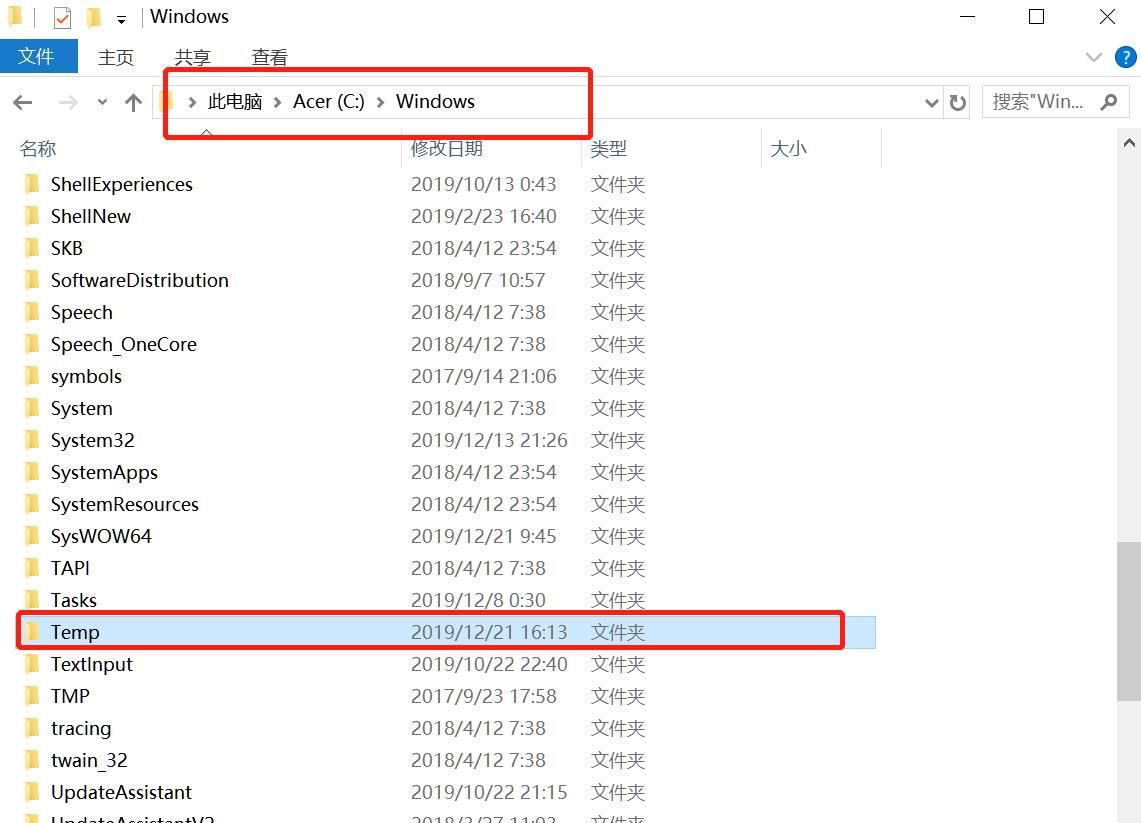
Task: Switch to the 查看 ribbon tab
Action: (269, 57)
